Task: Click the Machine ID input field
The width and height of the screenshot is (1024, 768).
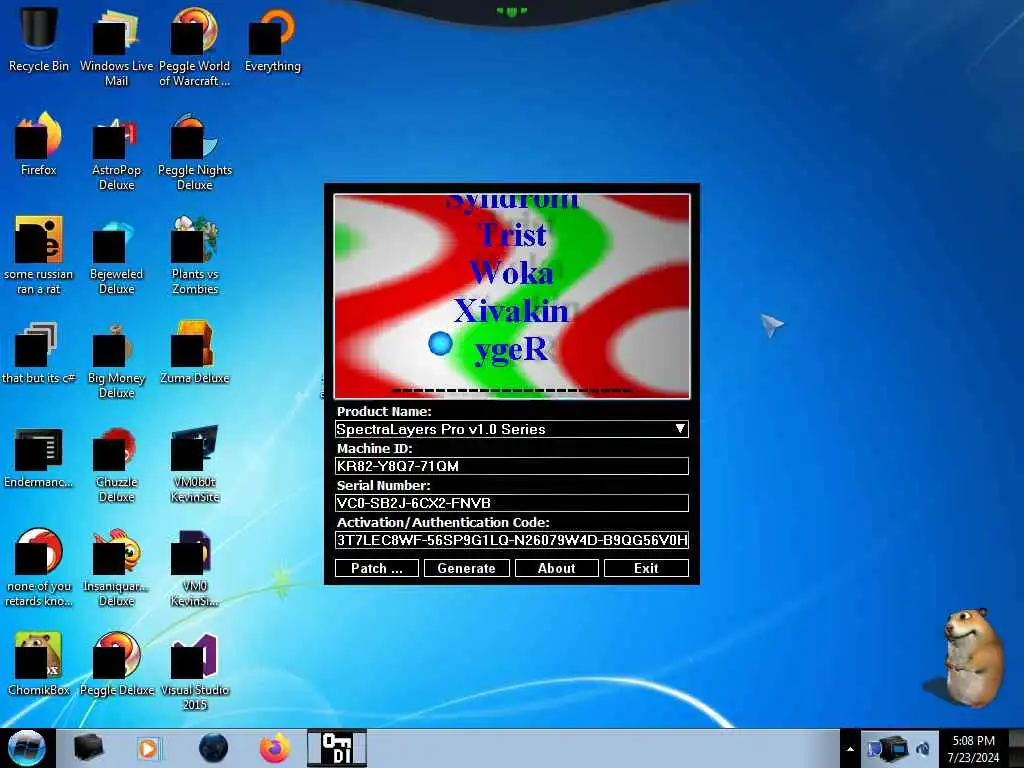Action: tap(511, 466)
